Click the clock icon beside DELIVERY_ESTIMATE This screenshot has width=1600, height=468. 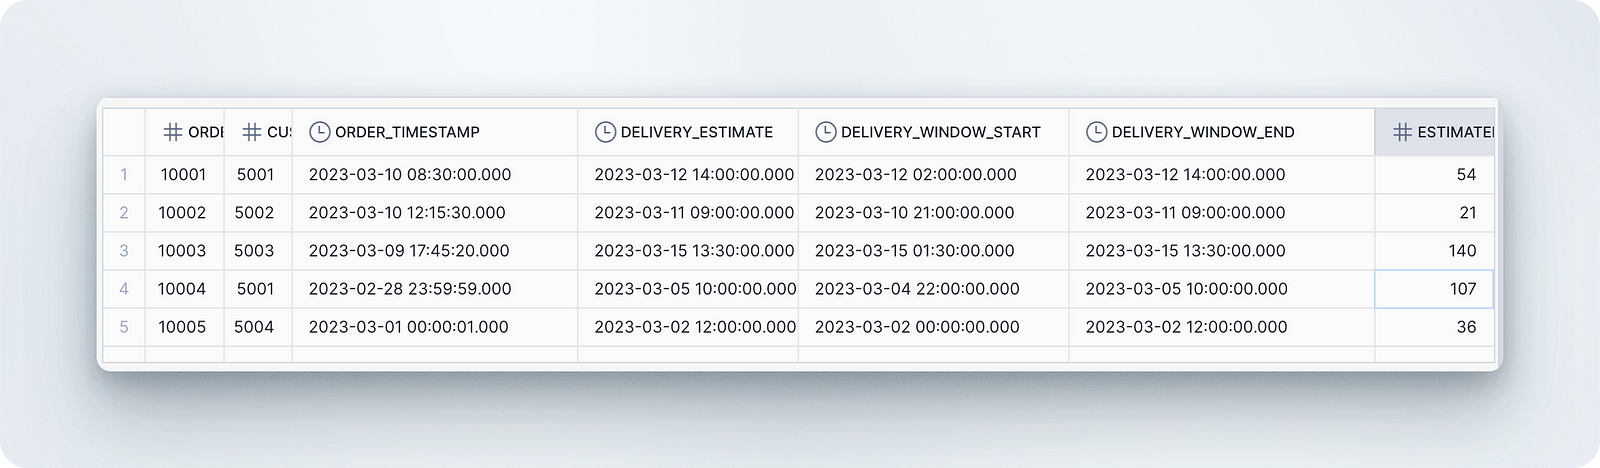tap(605, 132)
